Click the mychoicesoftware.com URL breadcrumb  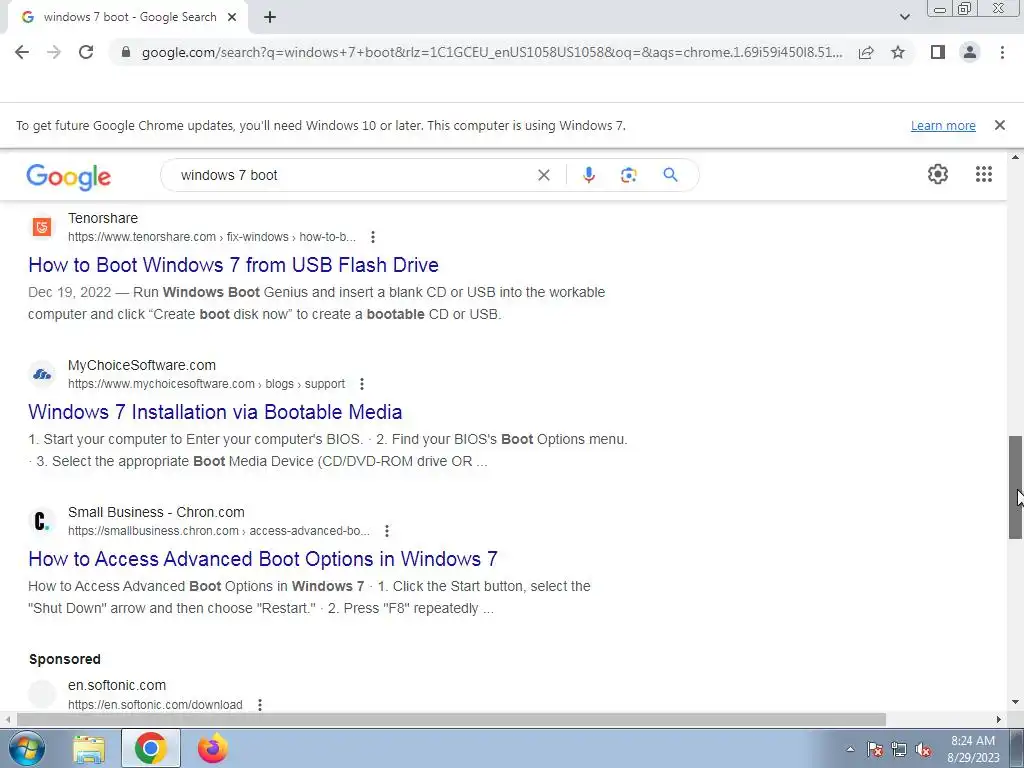pyautogui.click(x=206, y=384)
